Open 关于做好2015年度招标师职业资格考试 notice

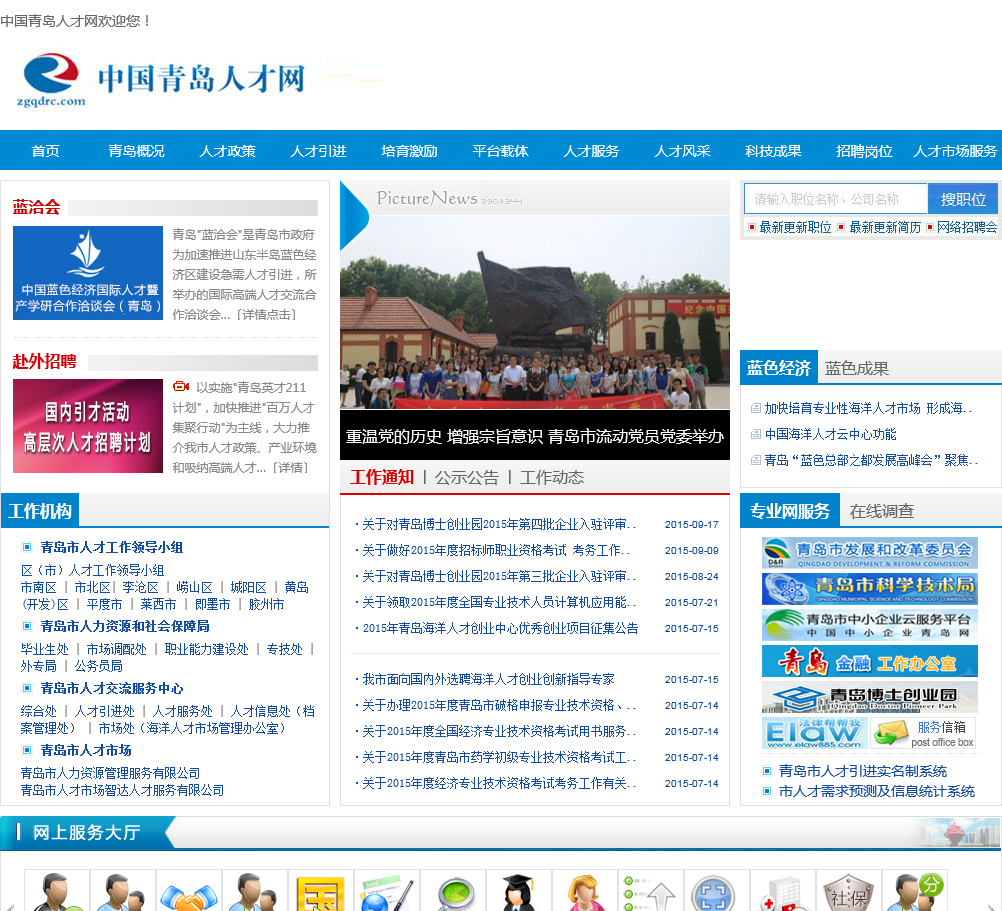496,550
